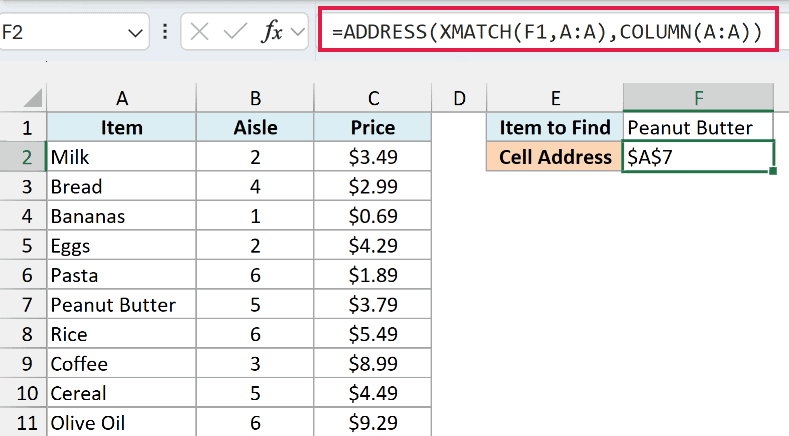Click the aisle value for Bananas
Screen dimensions: 789x436
click(x=255, y=216)
